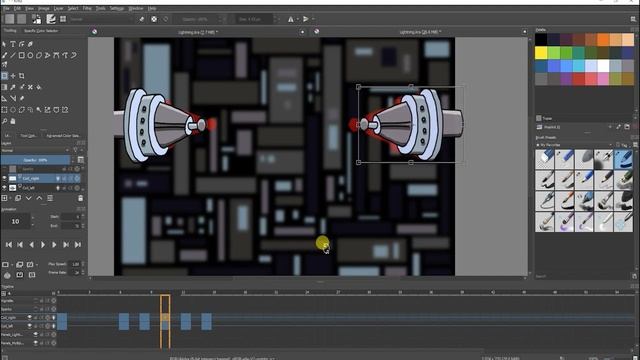Toggle visibility of Coil_right layer

coord(4,178)
